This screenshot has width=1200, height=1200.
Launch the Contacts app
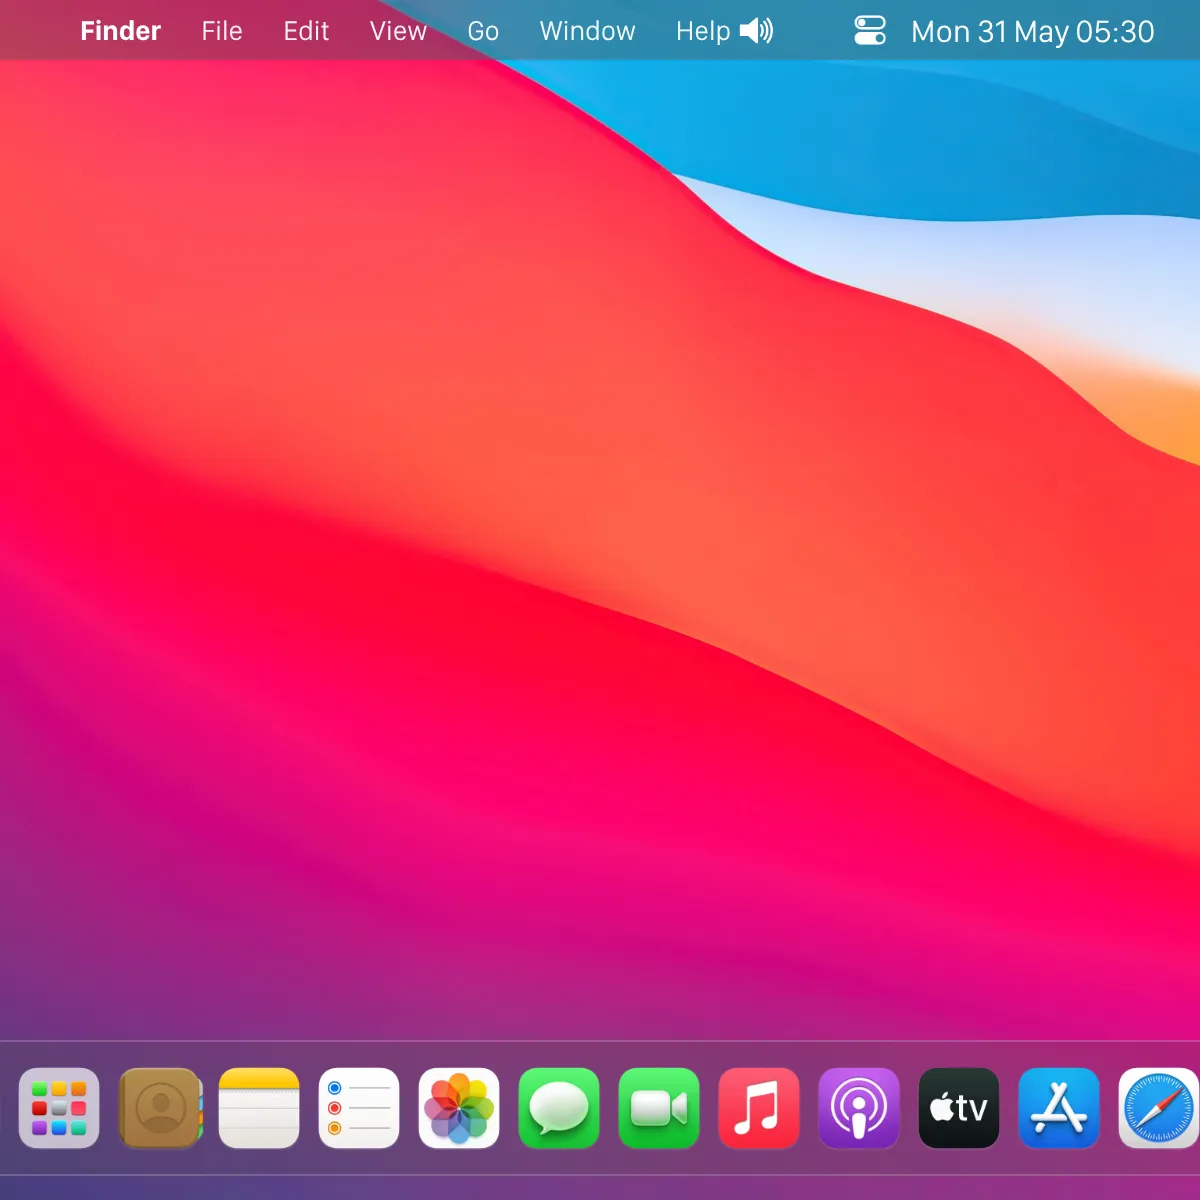[160, 1108]
